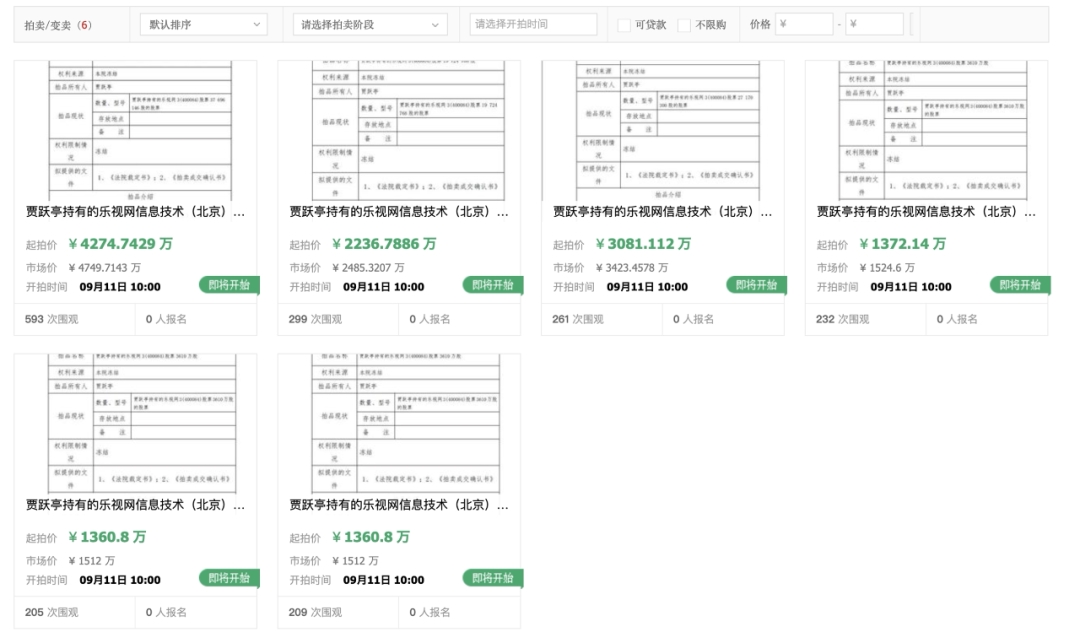Click 0 人报名 on the ¥3081.112万 listing
The image size is (1080, 643).
693,319
